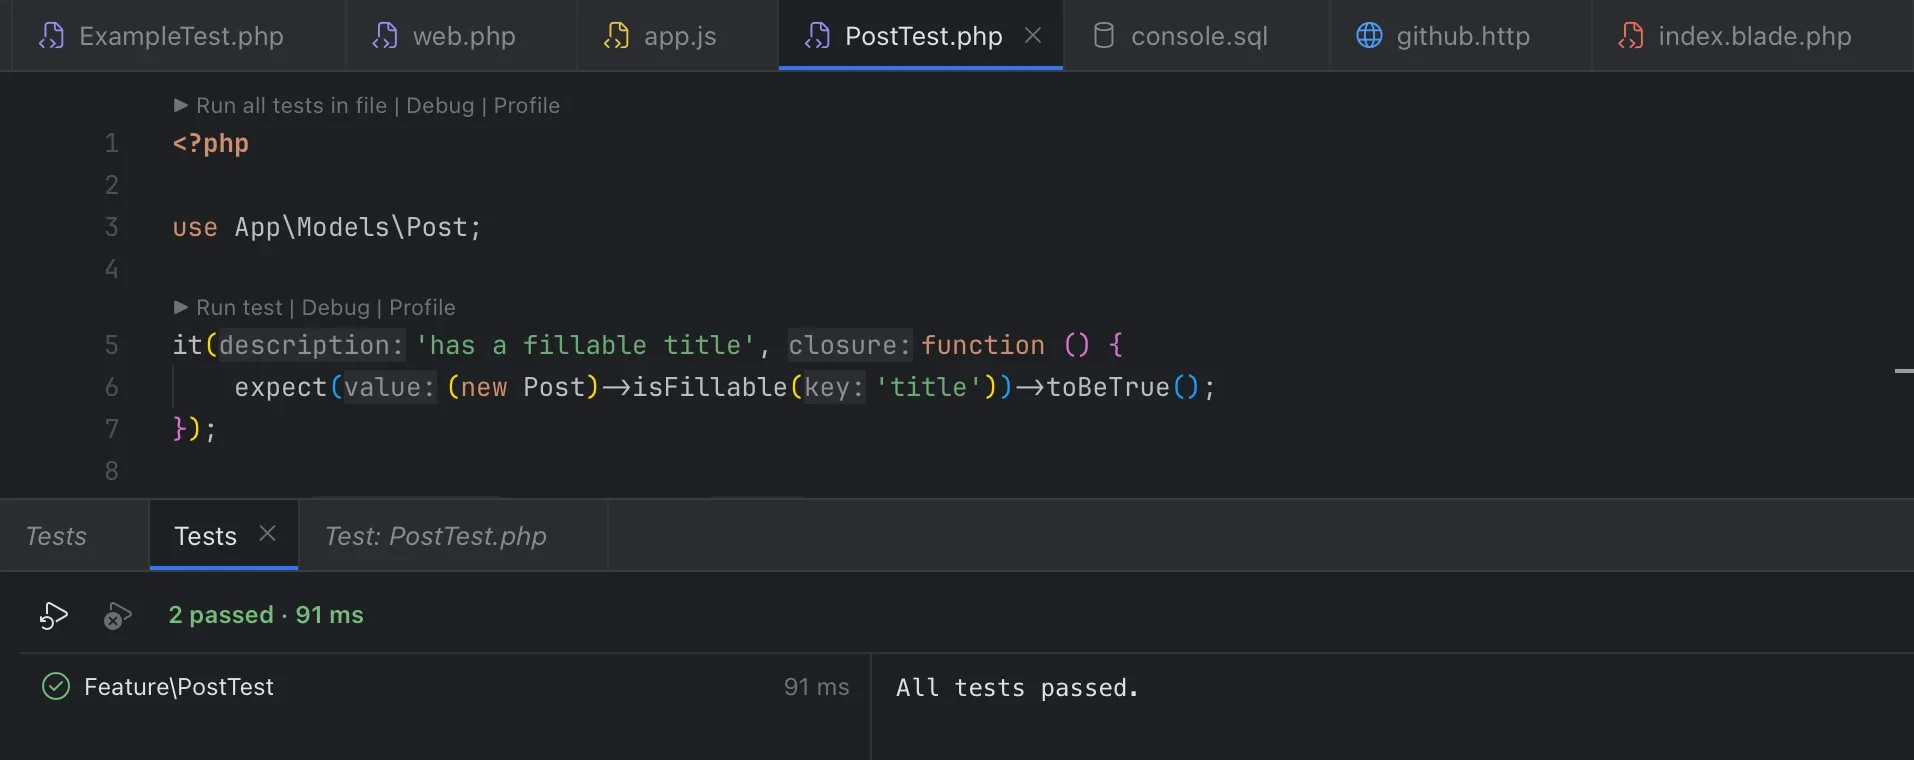This screenshot has height=760, width=1914.
Task: Open the index.blade.php tab
Action: click(x=1752, y=36)
